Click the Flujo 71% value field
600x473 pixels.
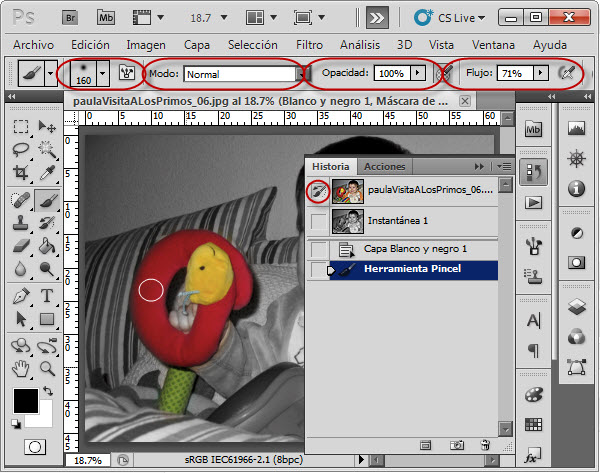pyautogui.click(x=515, y=73)
